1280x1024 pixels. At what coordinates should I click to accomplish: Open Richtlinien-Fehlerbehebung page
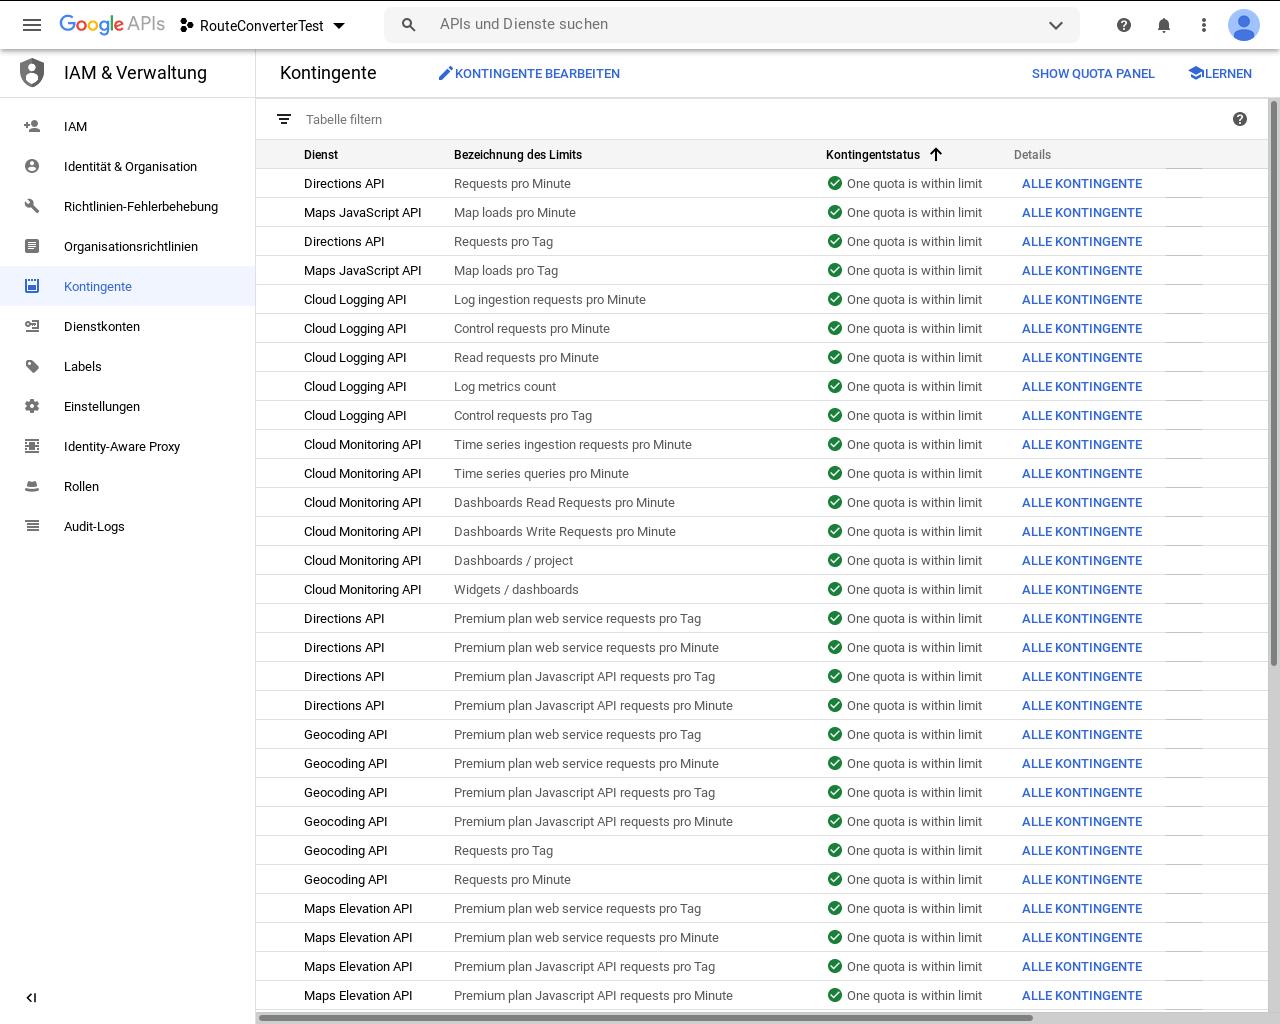(x=128, y=207)
